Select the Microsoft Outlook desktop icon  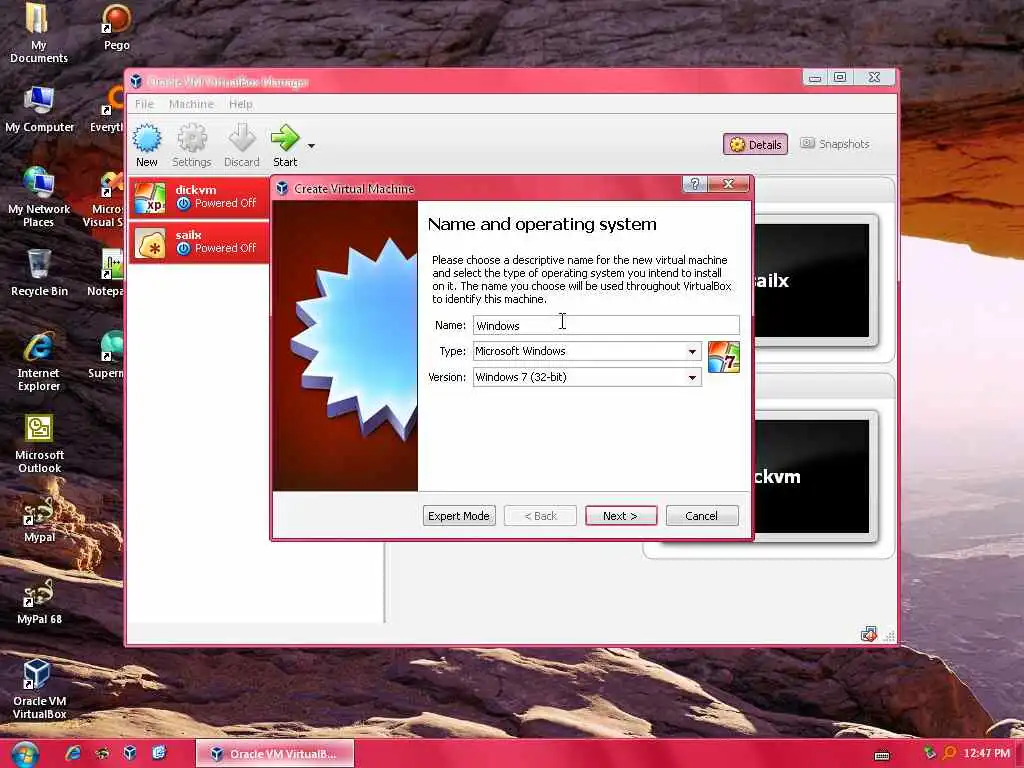click(39, 443)
